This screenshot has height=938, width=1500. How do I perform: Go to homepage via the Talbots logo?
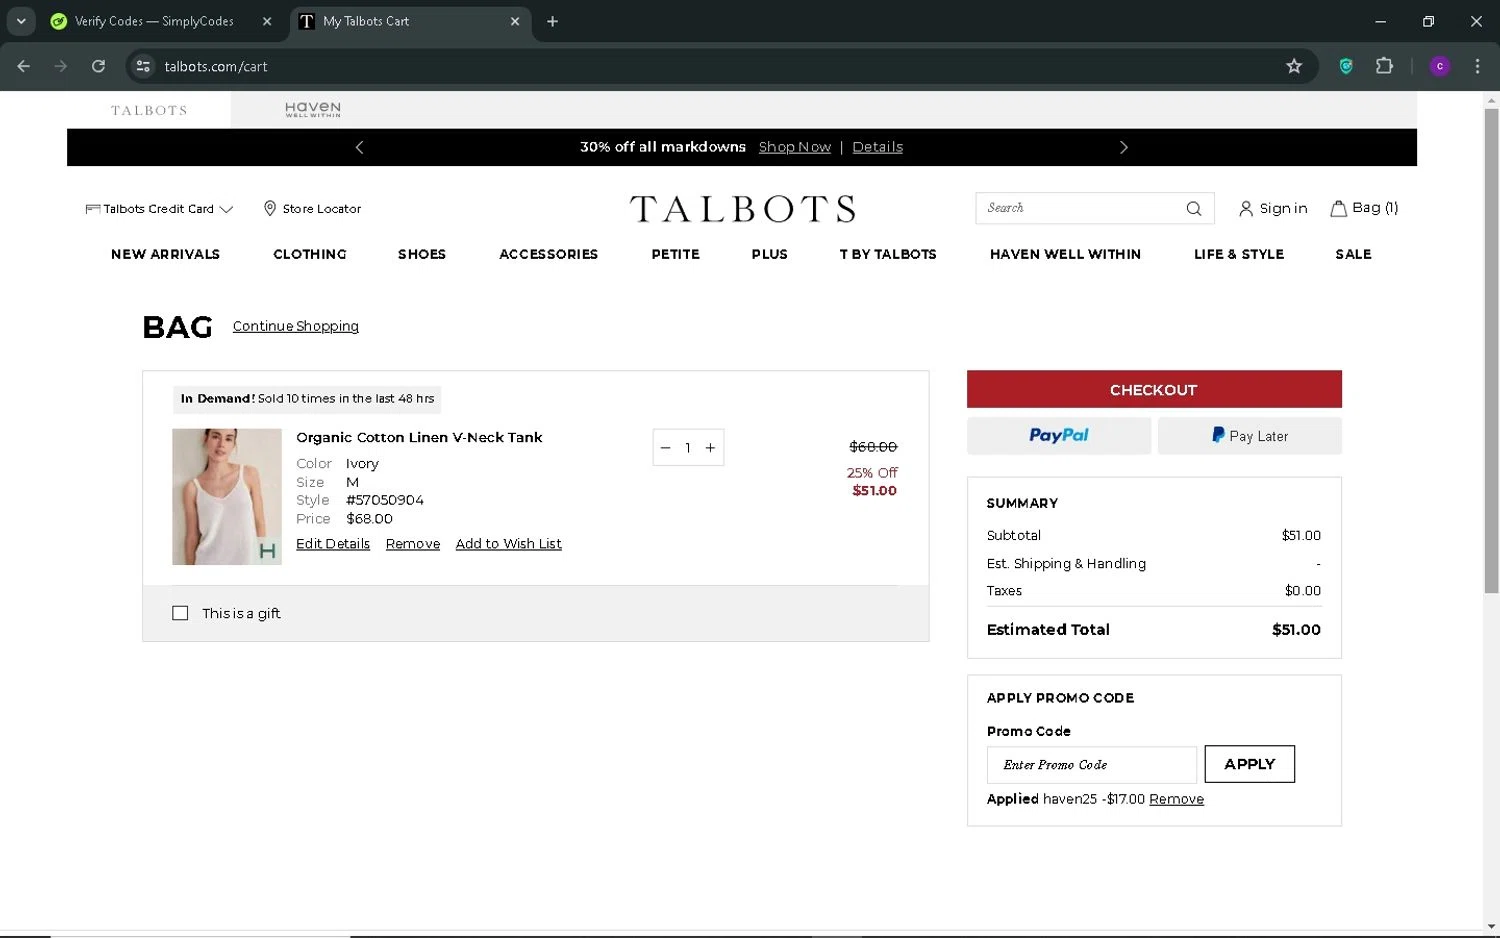pyautogui.click(x=742, y=209)
